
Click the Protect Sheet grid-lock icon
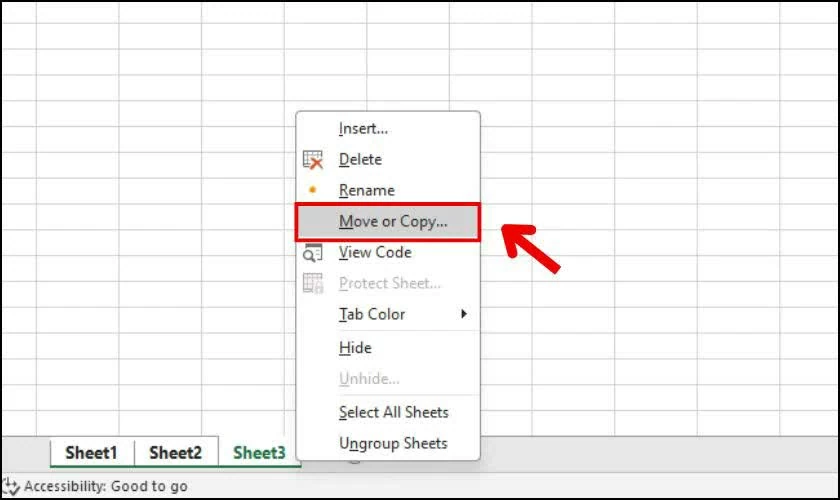313,283
